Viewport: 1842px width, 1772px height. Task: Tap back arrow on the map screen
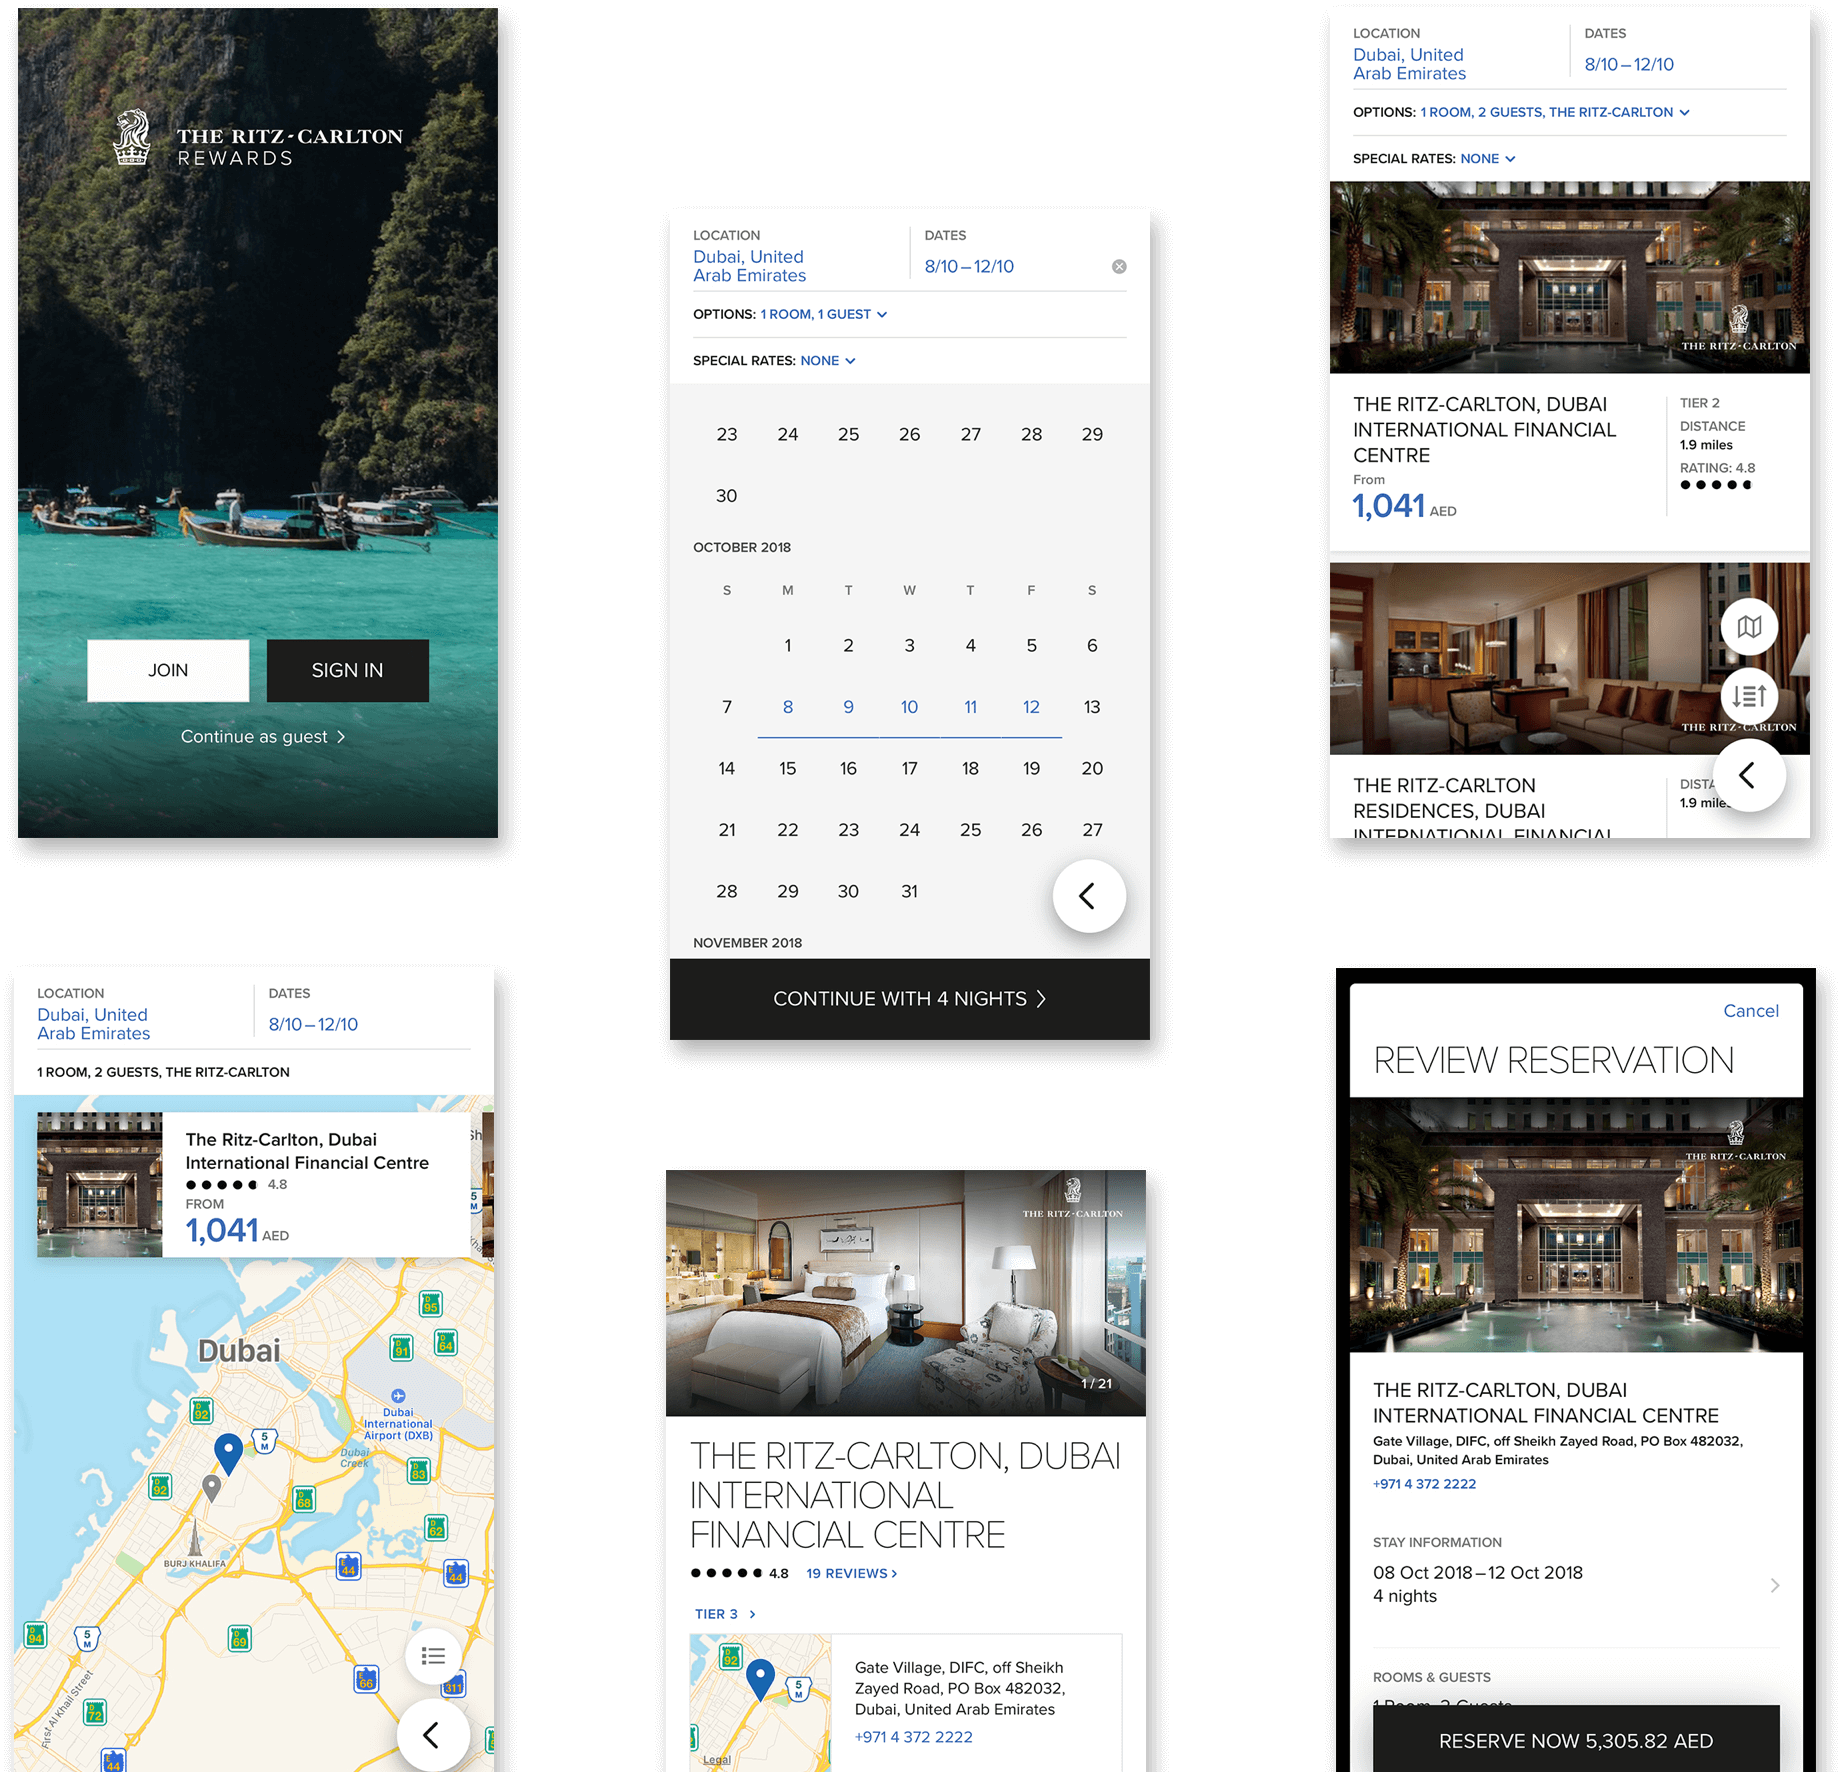(x=433, y=1735)
